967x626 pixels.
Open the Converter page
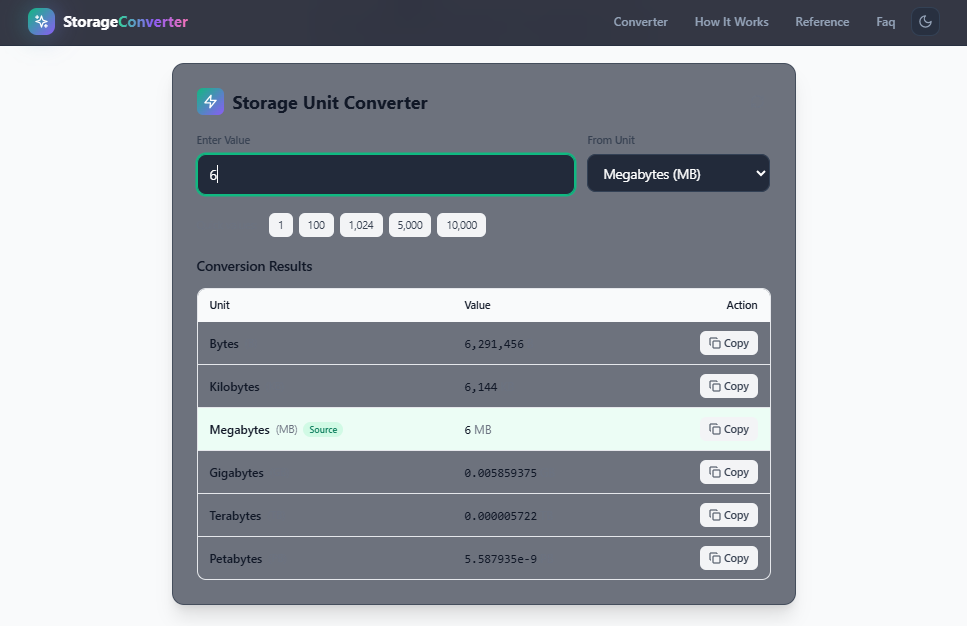click(x=640, y=21)
